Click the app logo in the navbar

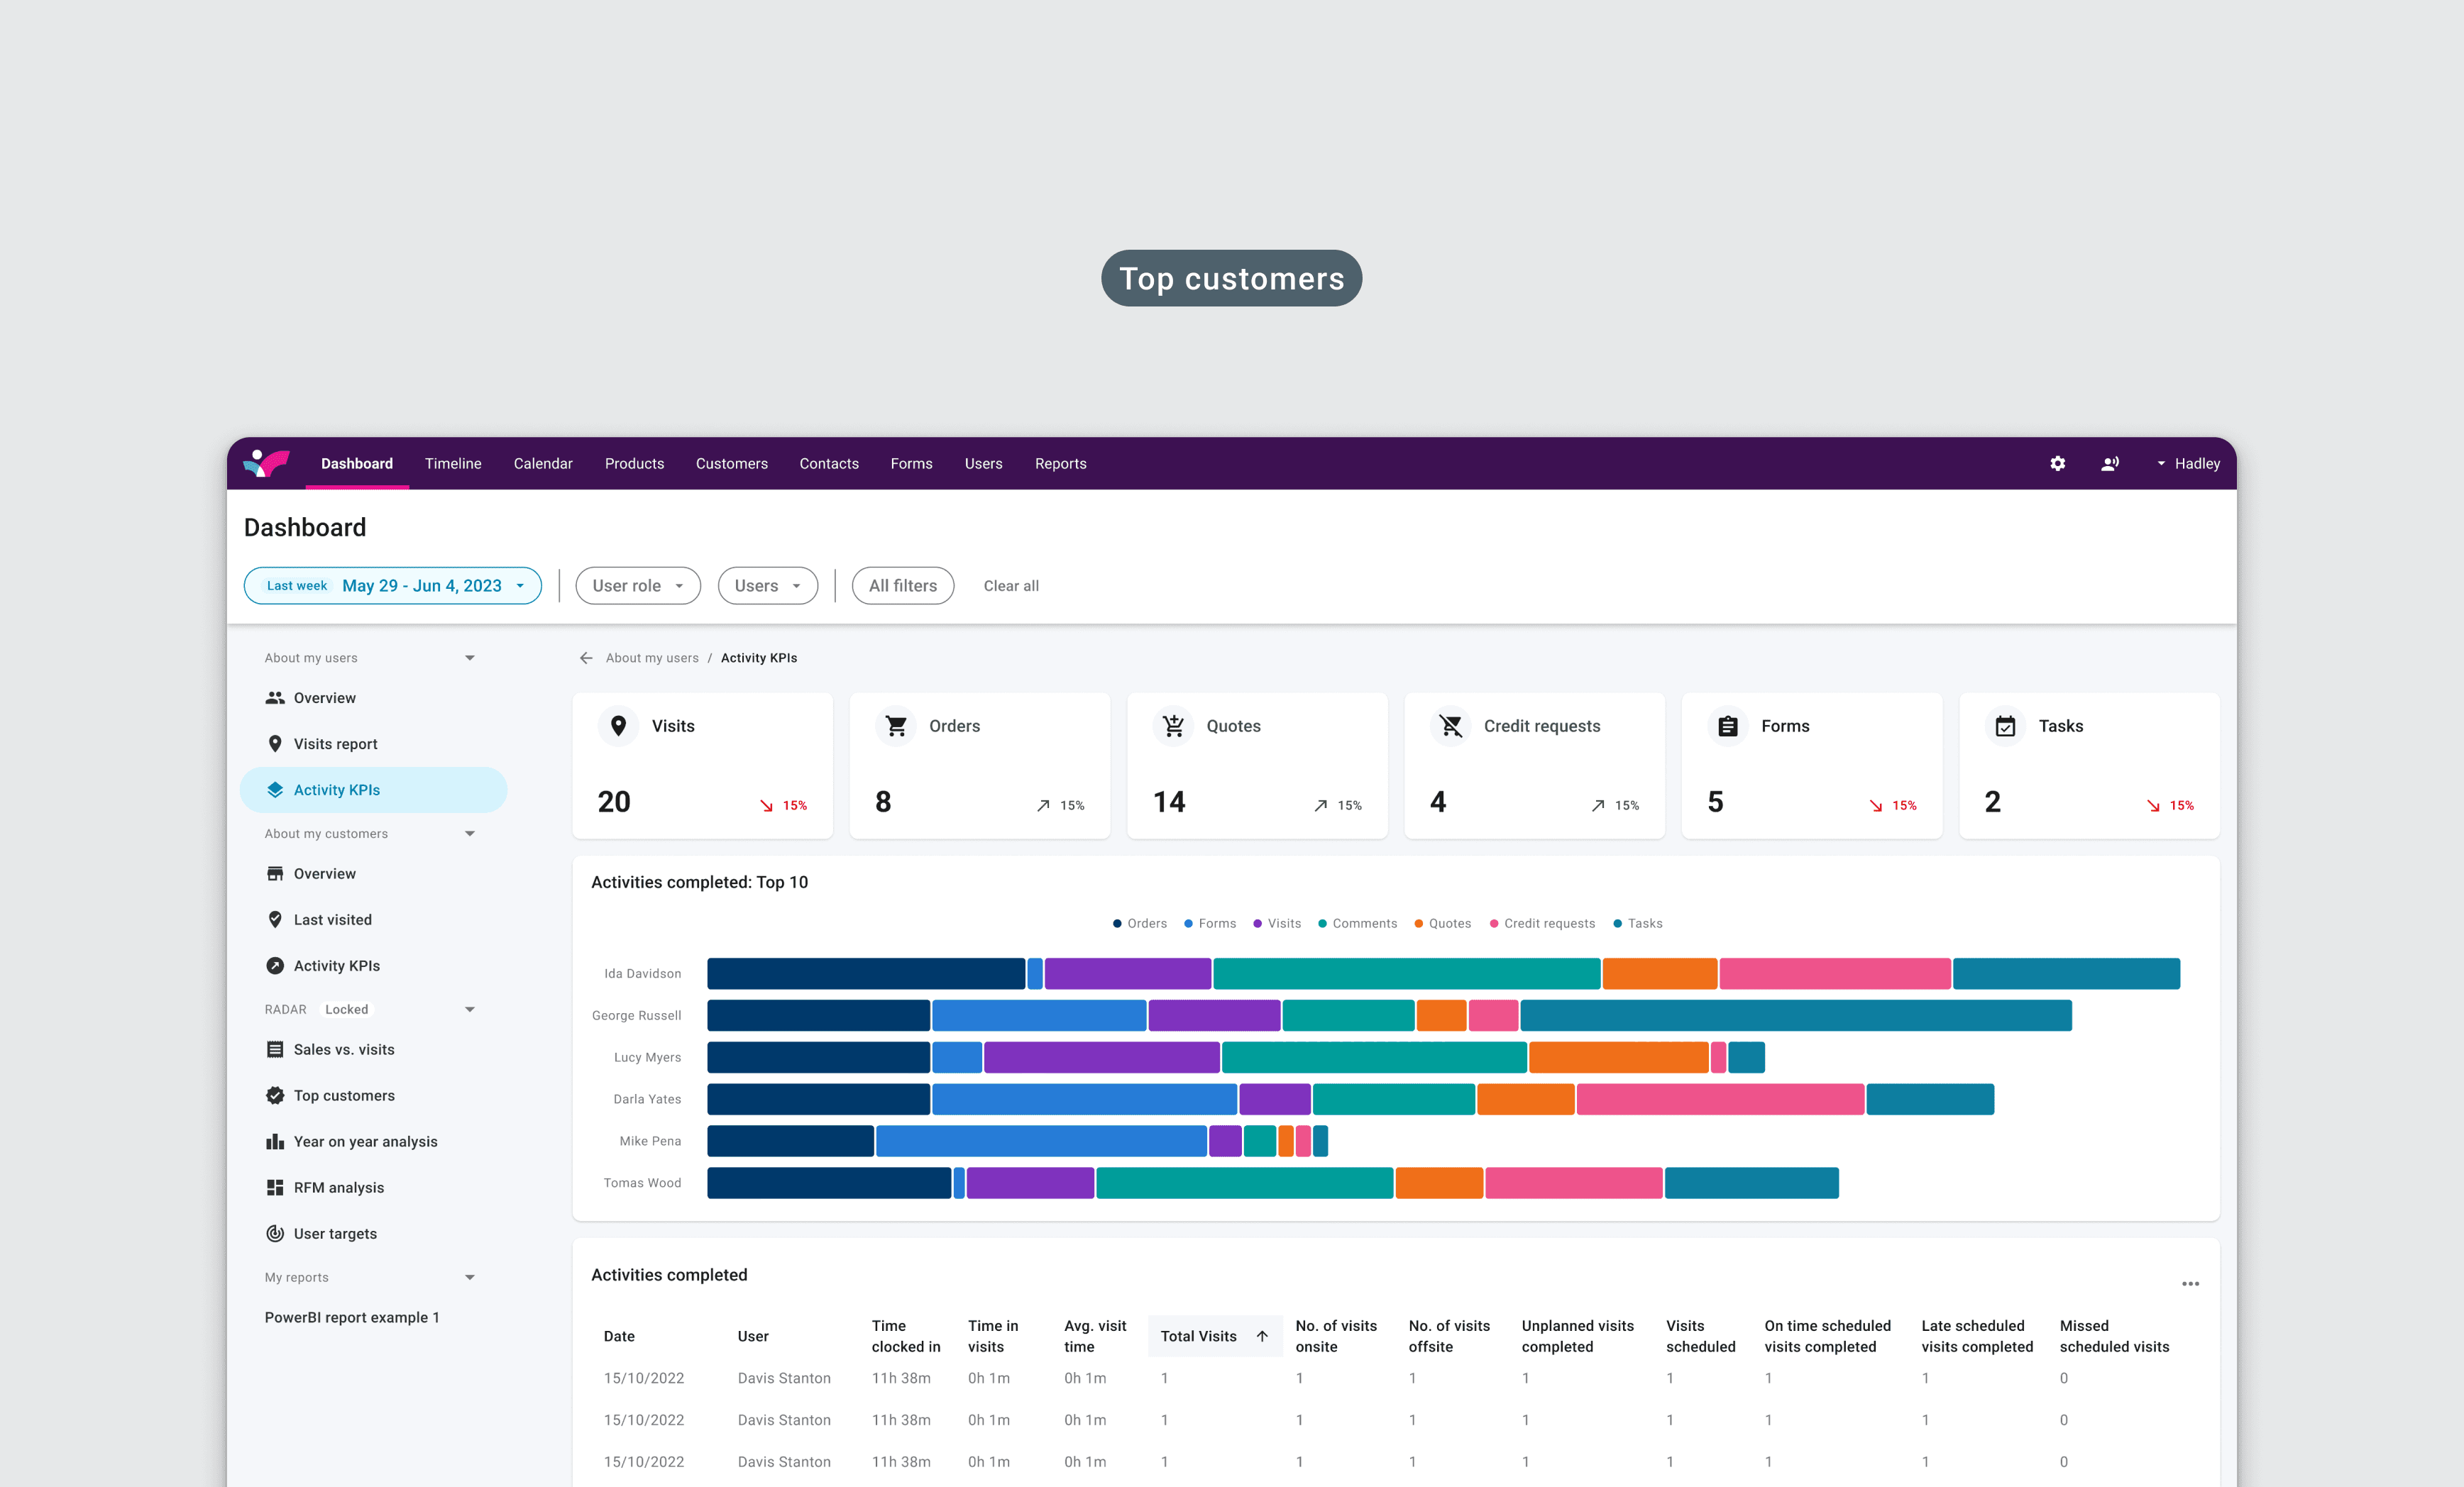[x=266, y=462]
